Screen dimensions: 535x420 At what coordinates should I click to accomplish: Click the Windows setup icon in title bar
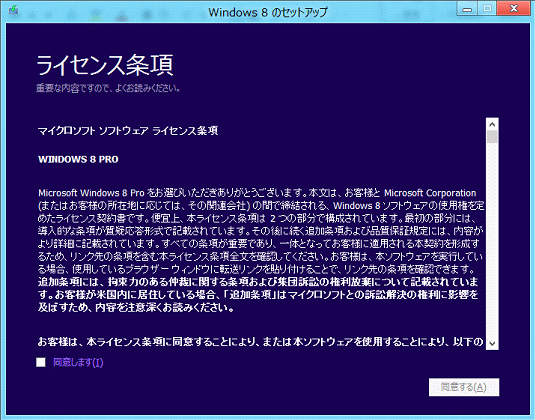tap(13, 10)
